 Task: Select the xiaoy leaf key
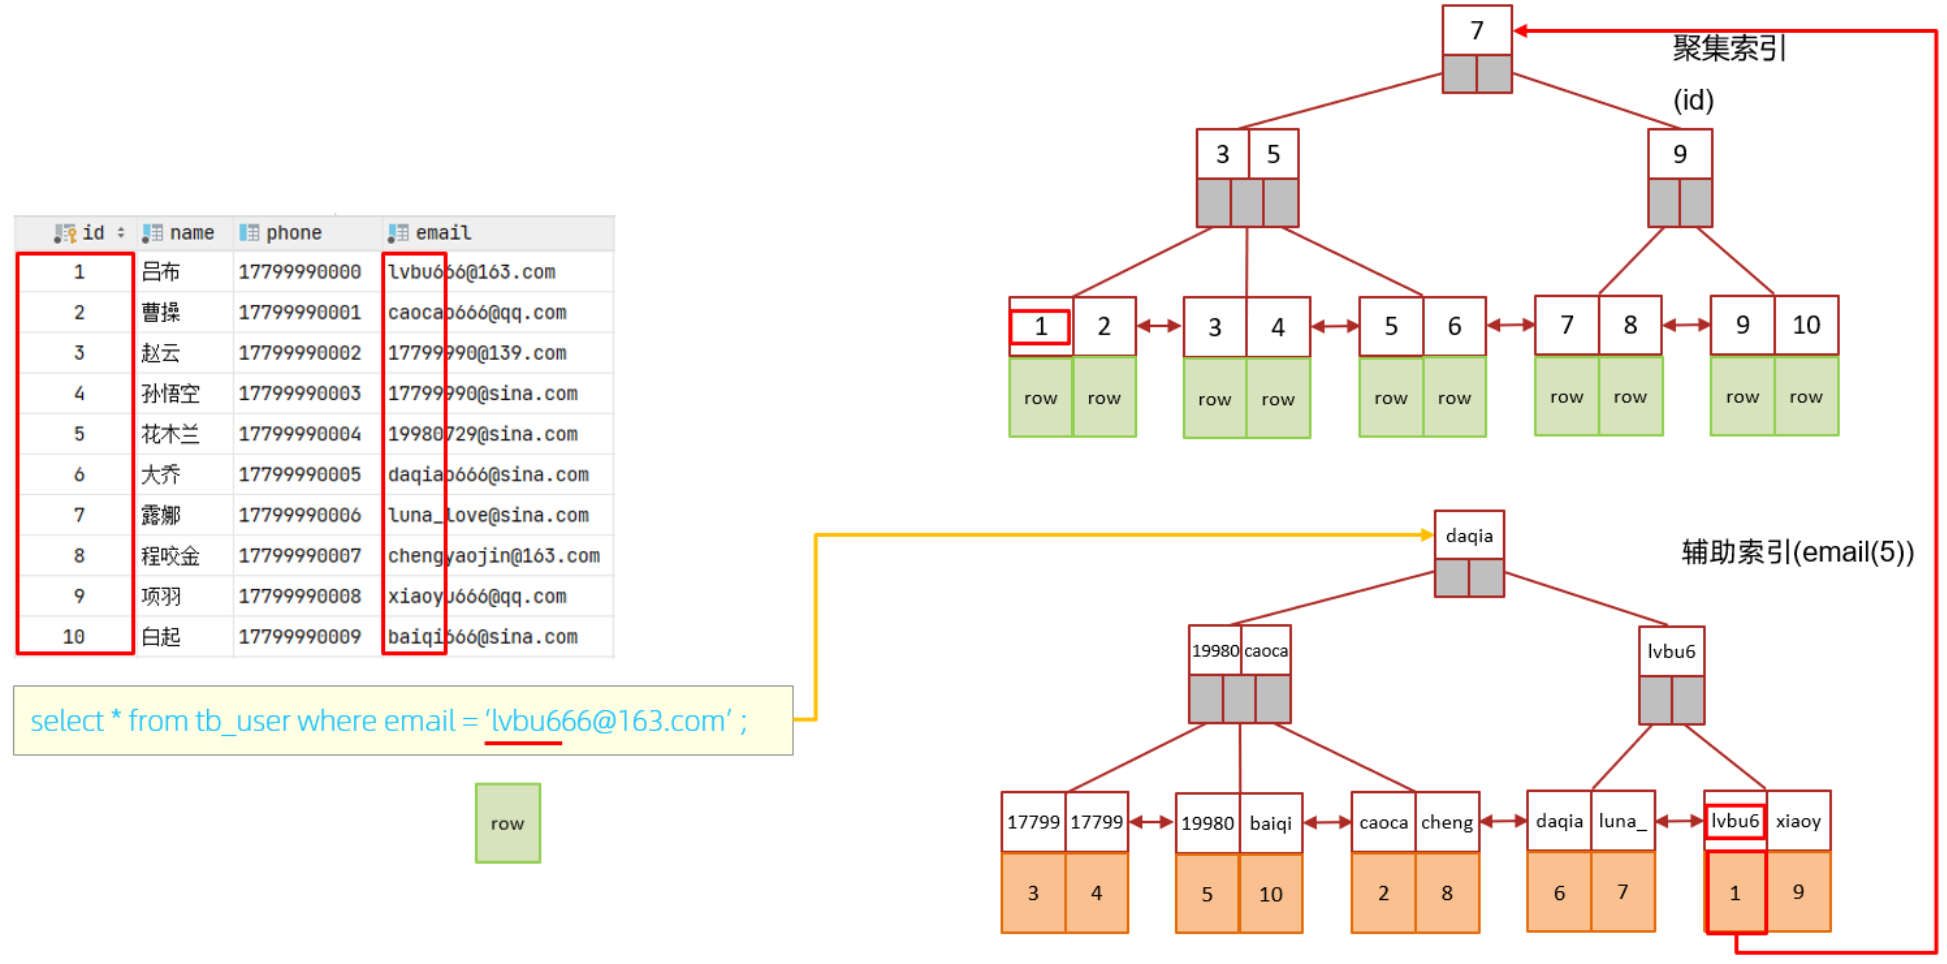tap(1798, 821)
